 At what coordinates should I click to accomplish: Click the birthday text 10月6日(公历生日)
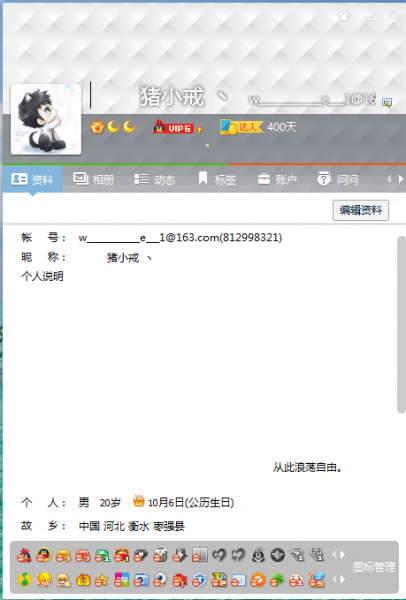pyautogui.click(x=191, y=502)
